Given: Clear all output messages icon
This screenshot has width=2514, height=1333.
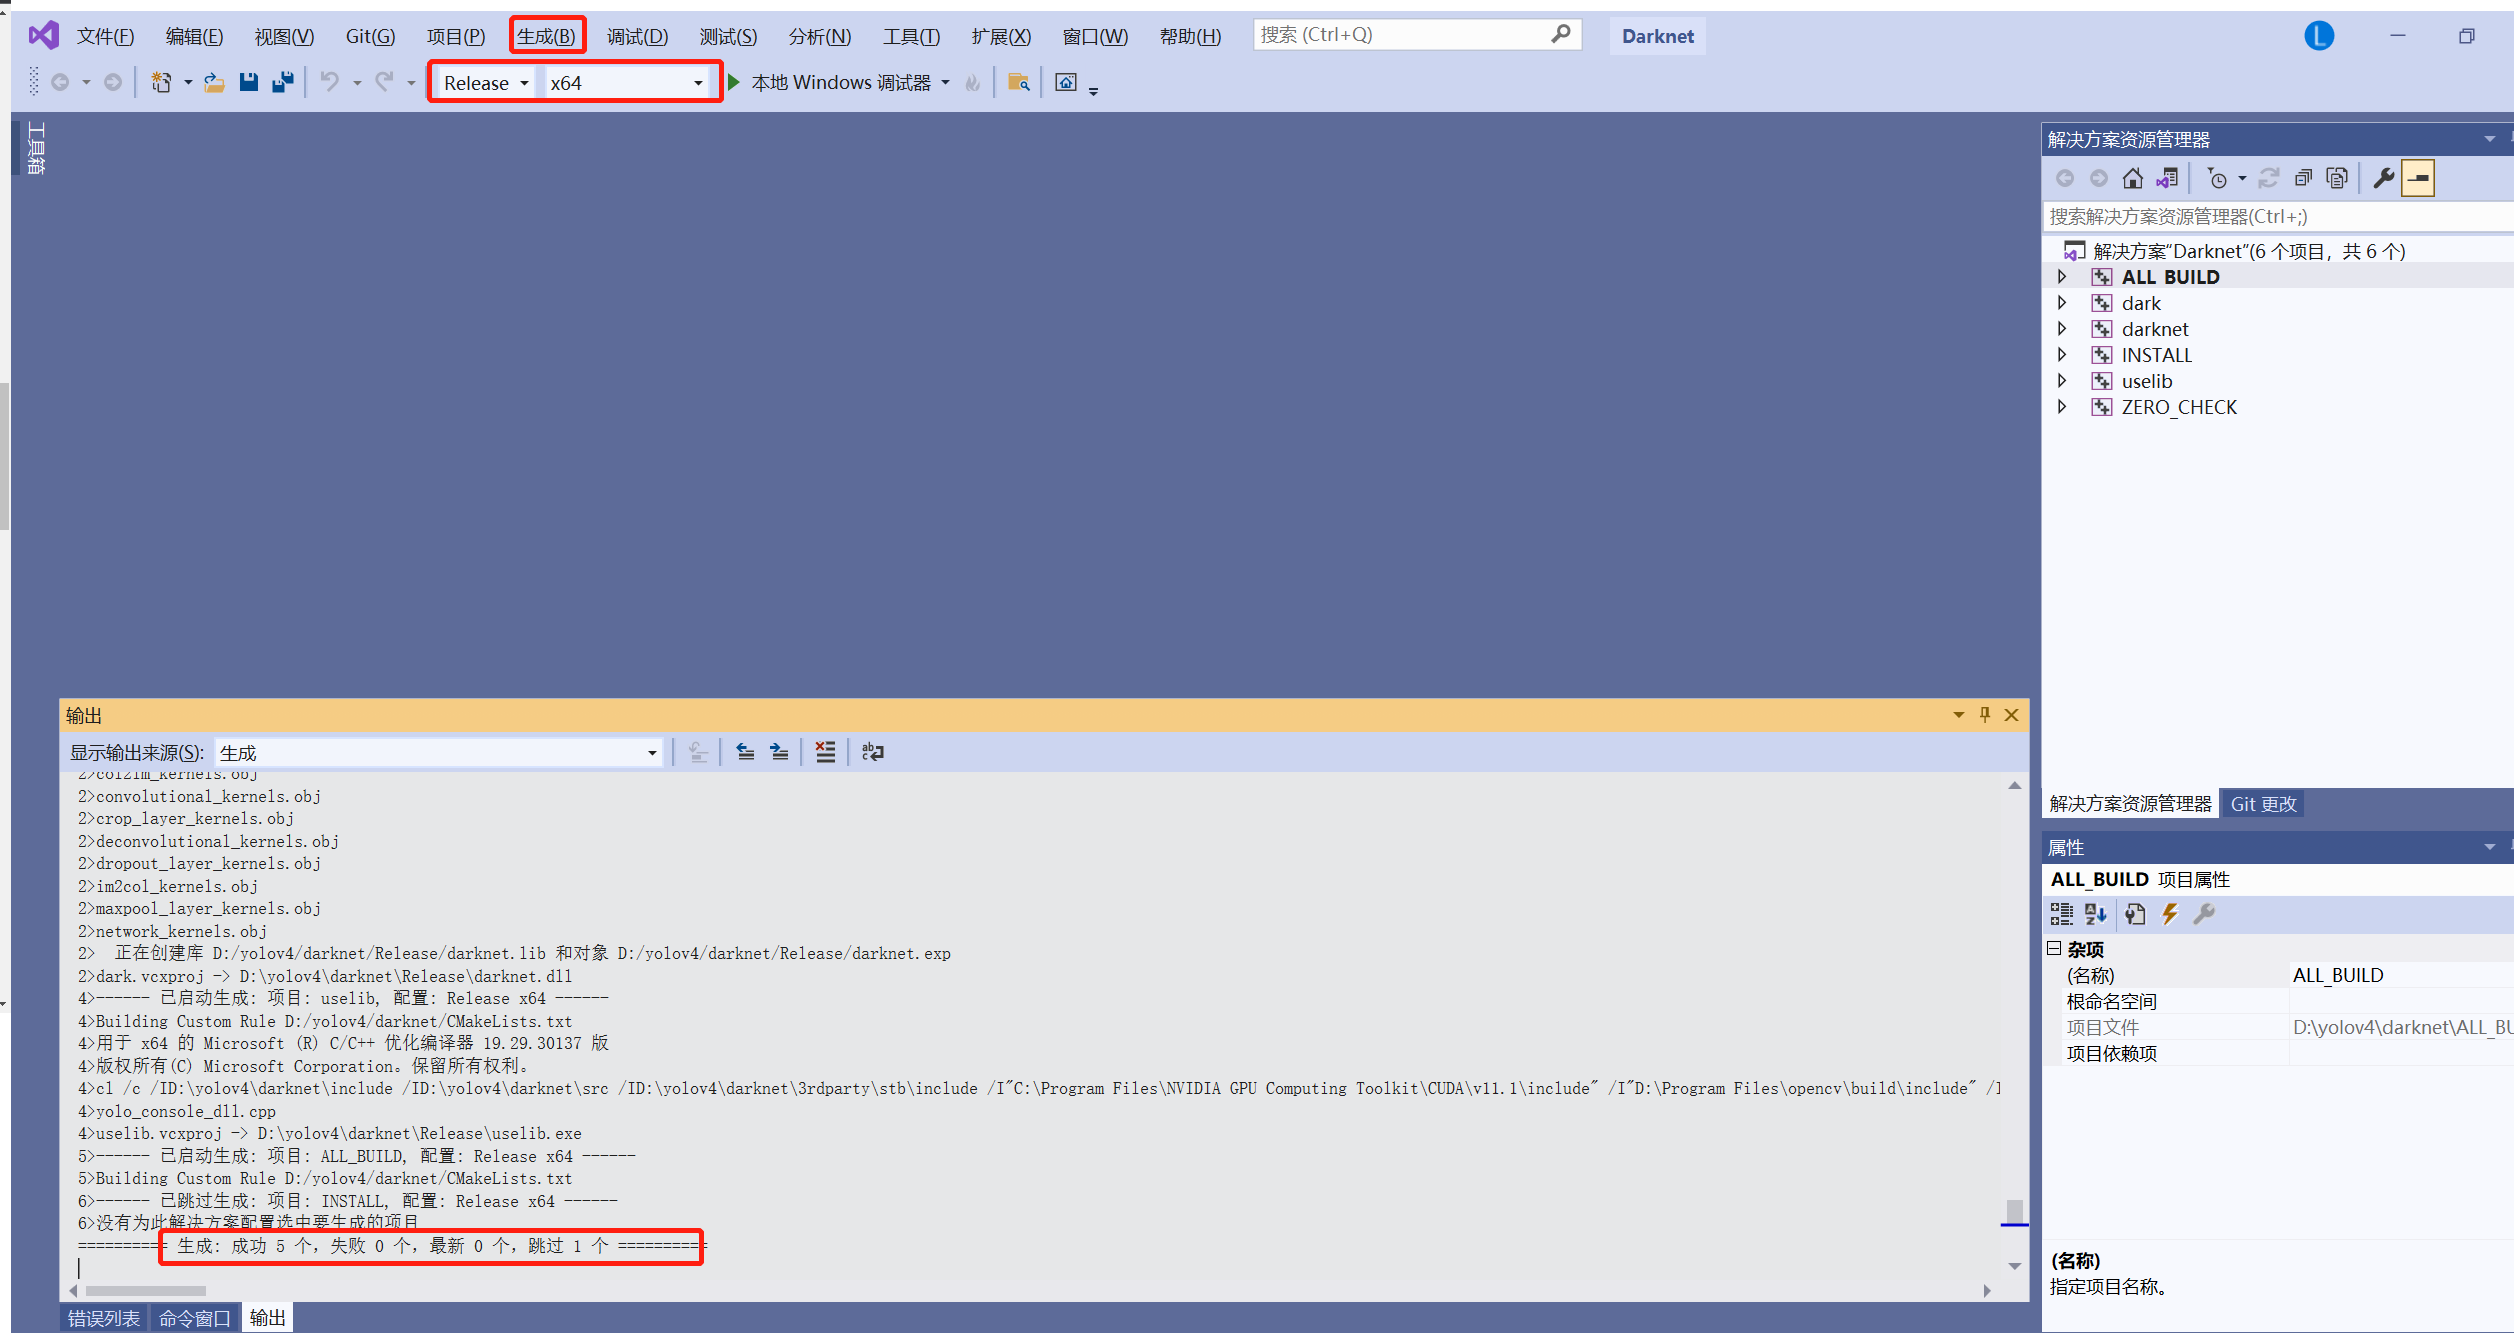Looking at the screenshot, I should pyautogui.click(x=827, y=752).
